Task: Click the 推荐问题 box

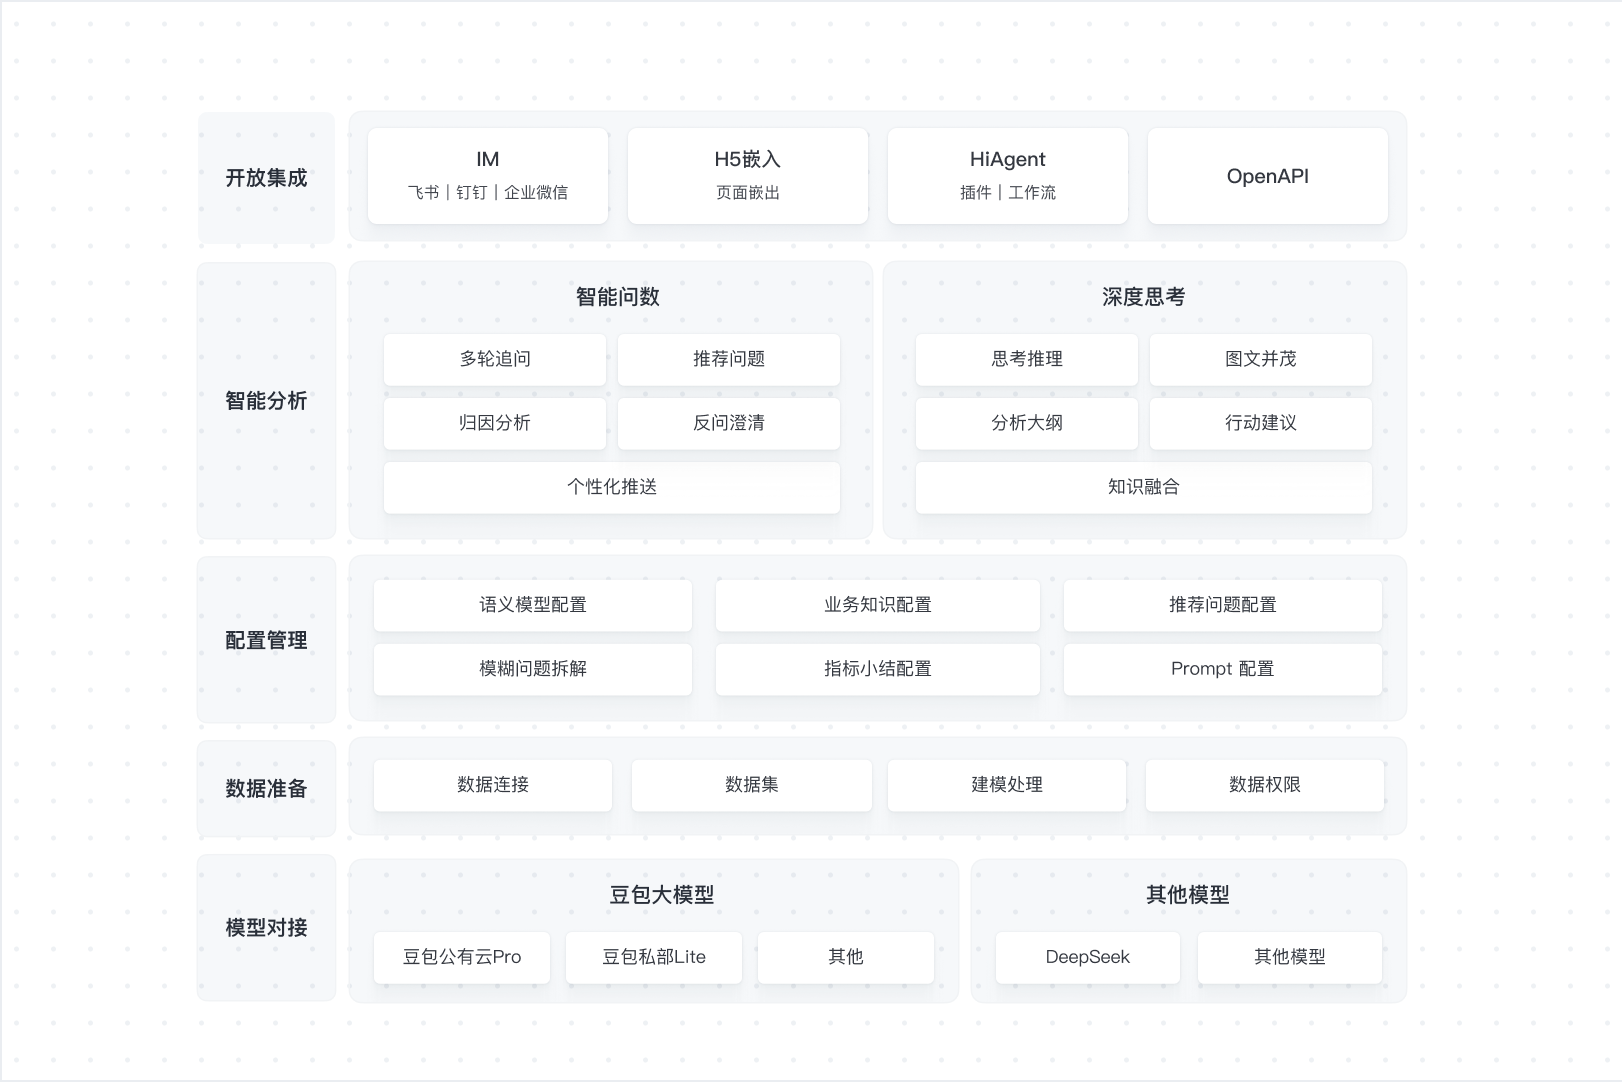Action: pyautogui.click(x=729, y=359)
